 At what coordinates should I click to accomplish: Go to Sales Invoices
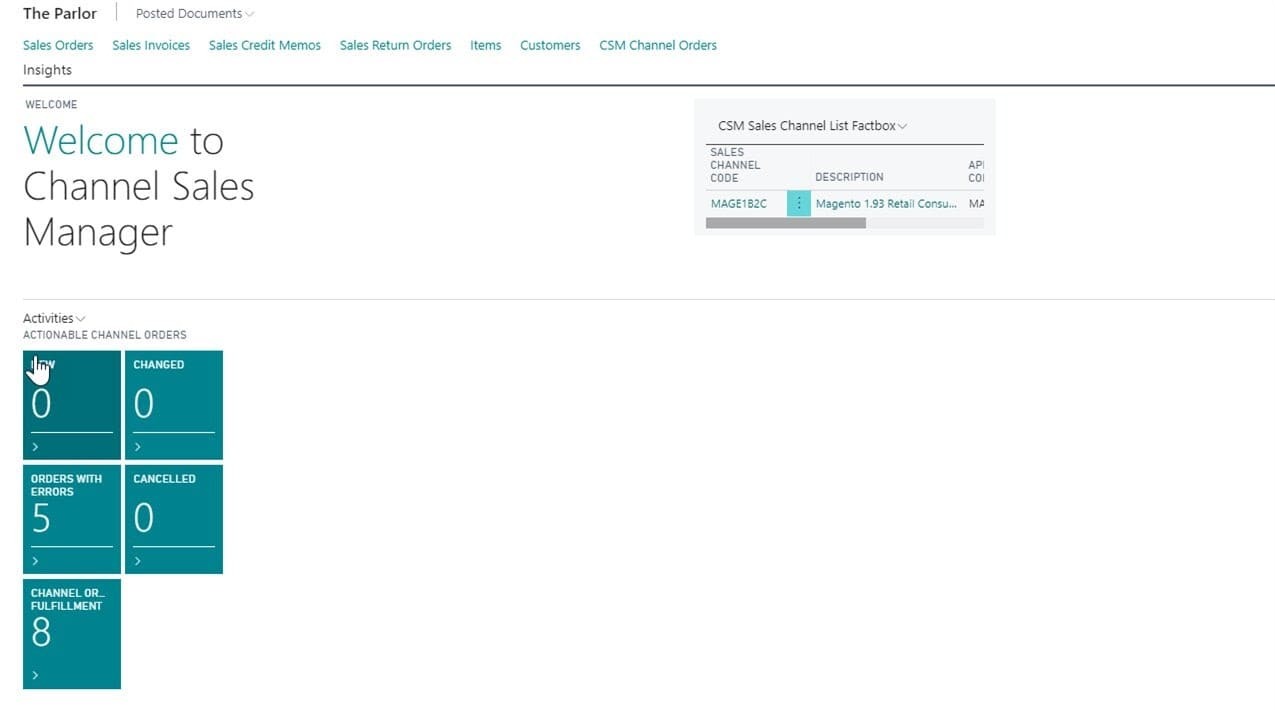(x=151, y=45)
